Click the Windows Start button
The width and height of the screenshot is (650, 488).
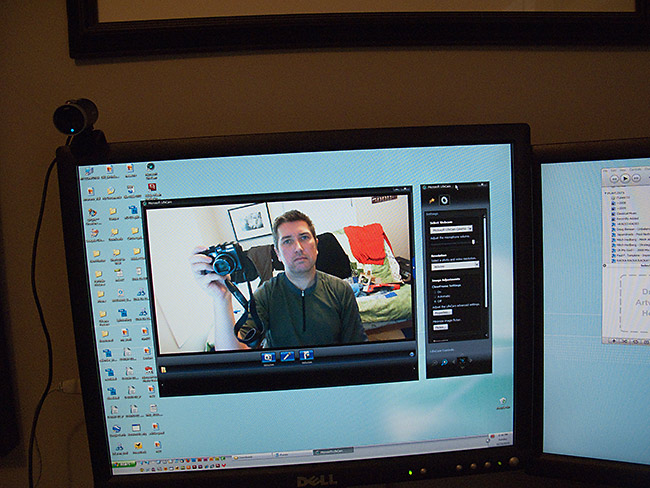point(124,463)
